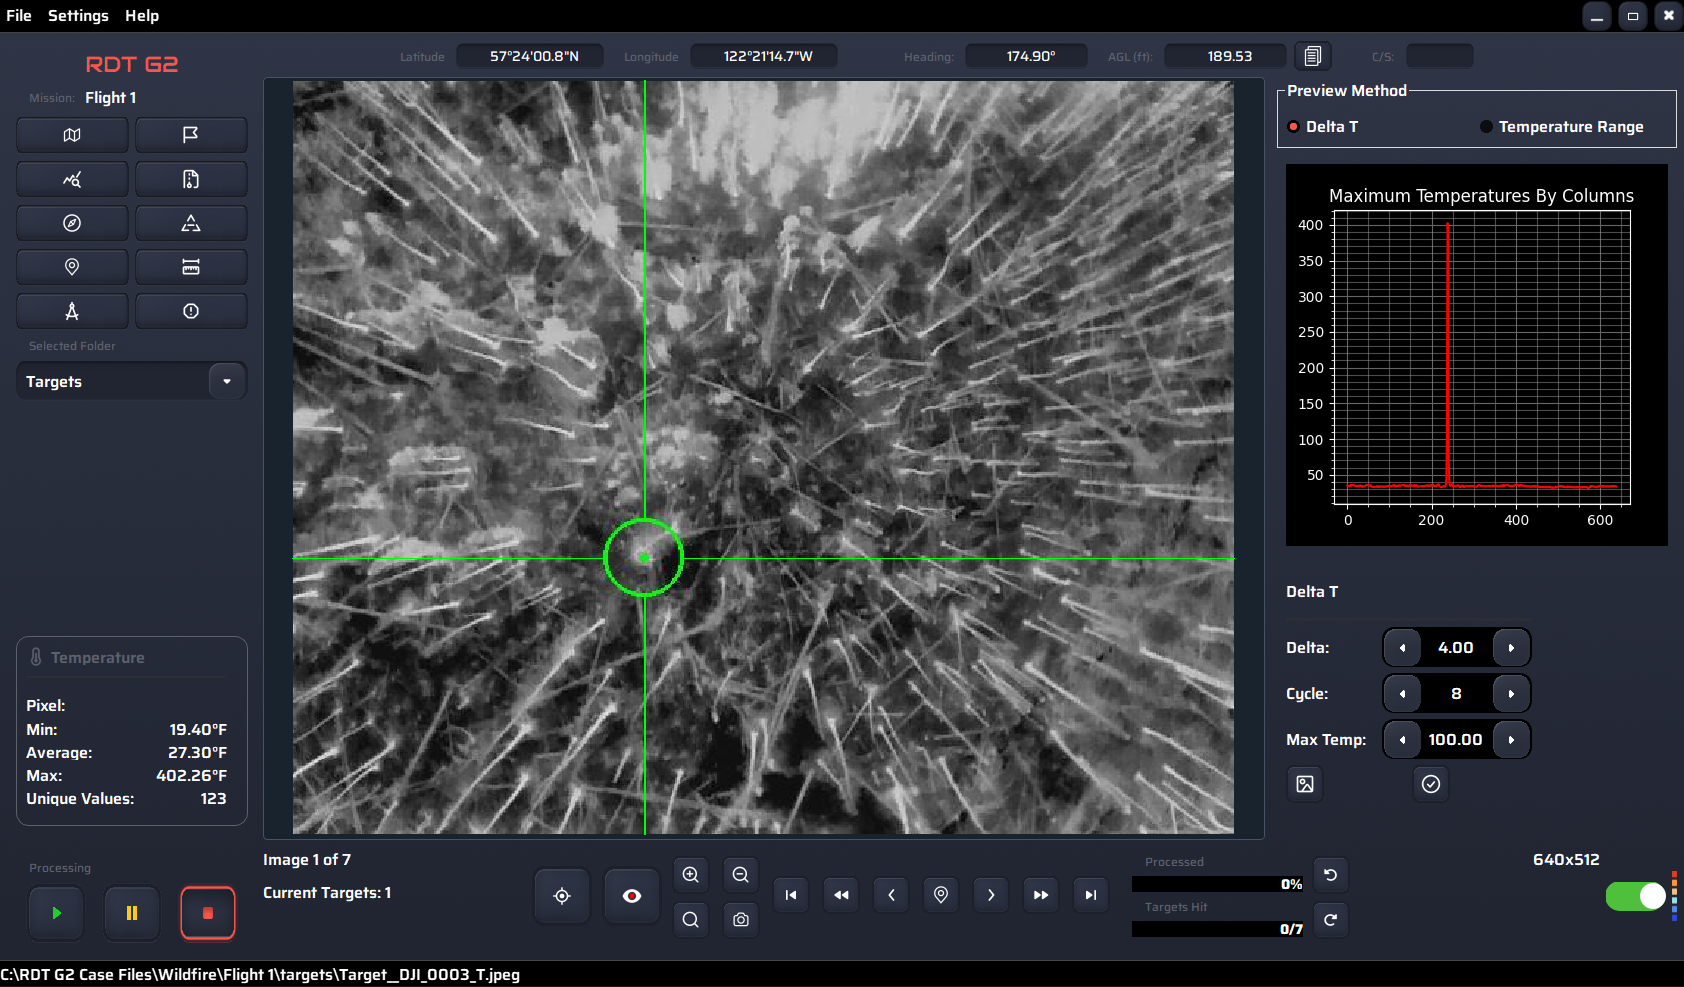Click the Processed progress bar
Viewport: 1684px width, 987px height.
click(x=1218, y=884)
